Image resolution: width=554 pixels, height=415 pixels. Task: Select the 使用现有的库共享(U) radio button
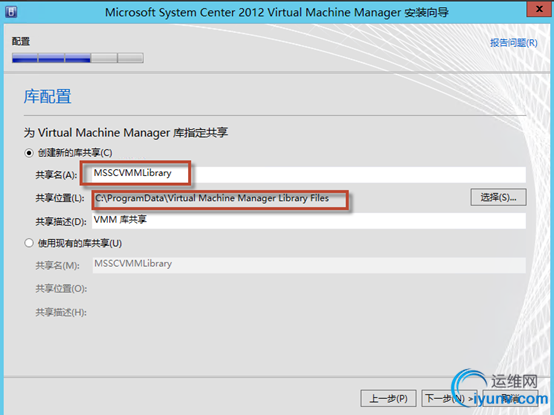pos(29,243)
